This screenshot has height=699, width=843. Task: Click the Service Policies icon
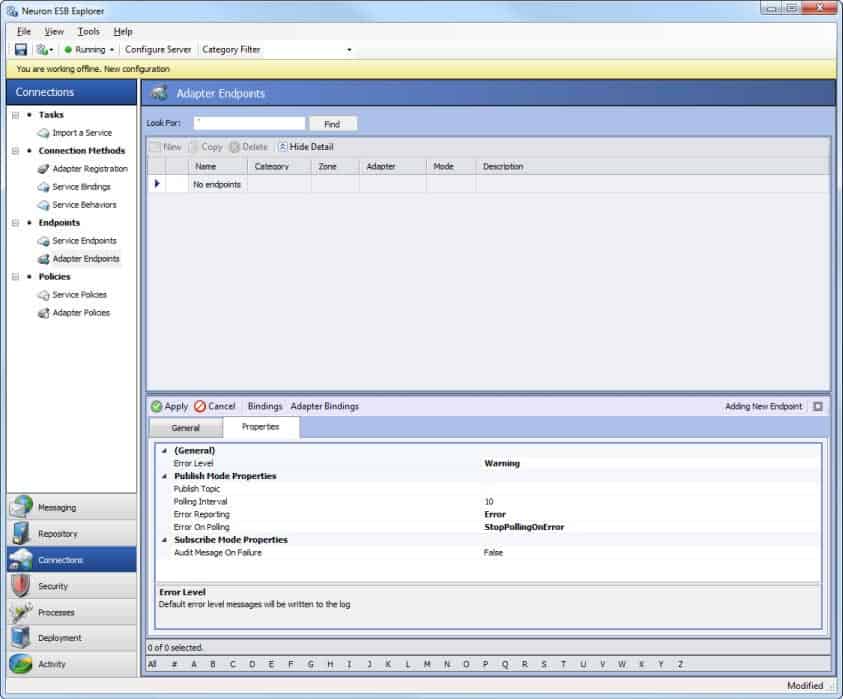(x=44, y=295)
